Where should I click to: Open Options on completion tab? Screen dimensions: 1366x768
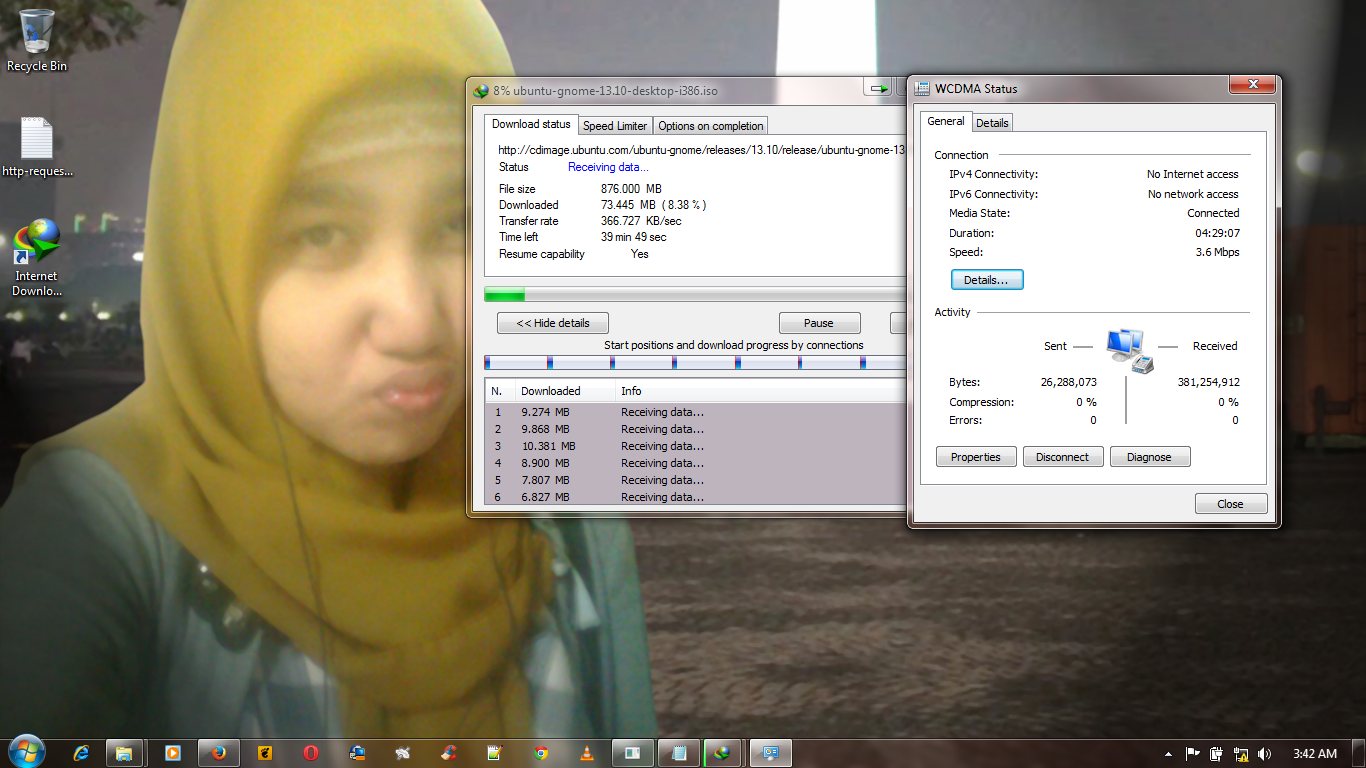click(711, 126)
